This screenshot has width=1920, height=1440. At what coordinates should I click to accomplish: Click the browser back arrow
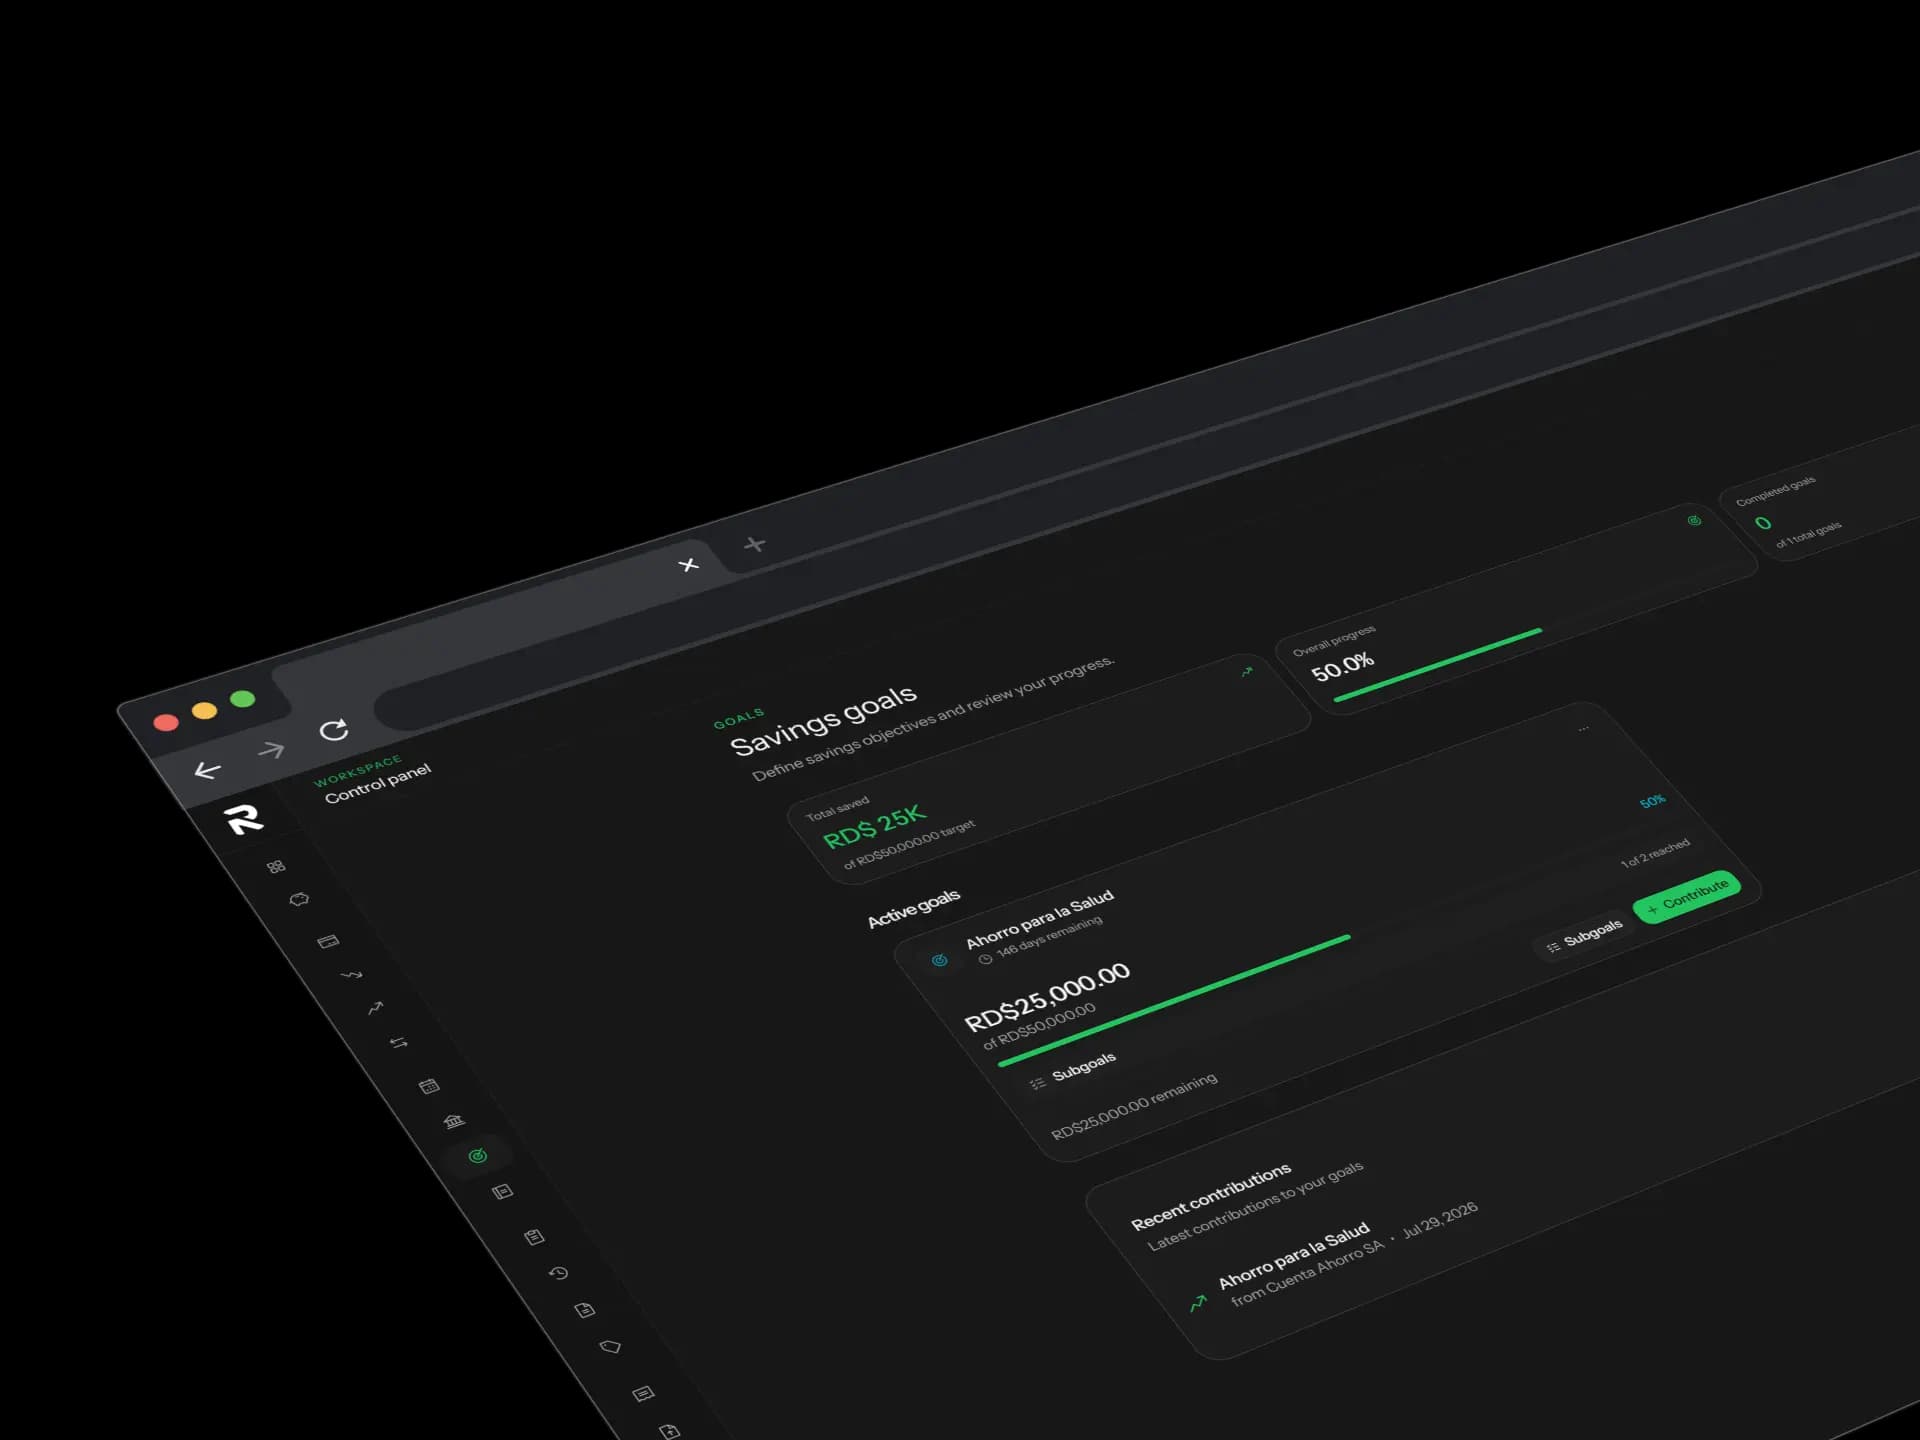click(x=207, y=770)
